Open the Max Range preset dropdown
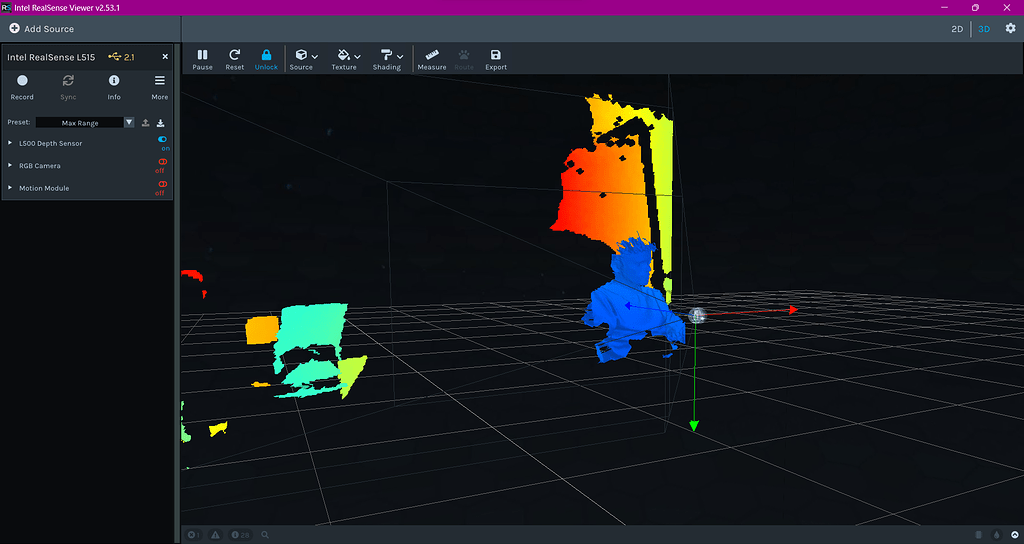Screen dimensions: 1024x544 (x=129, y=122)
